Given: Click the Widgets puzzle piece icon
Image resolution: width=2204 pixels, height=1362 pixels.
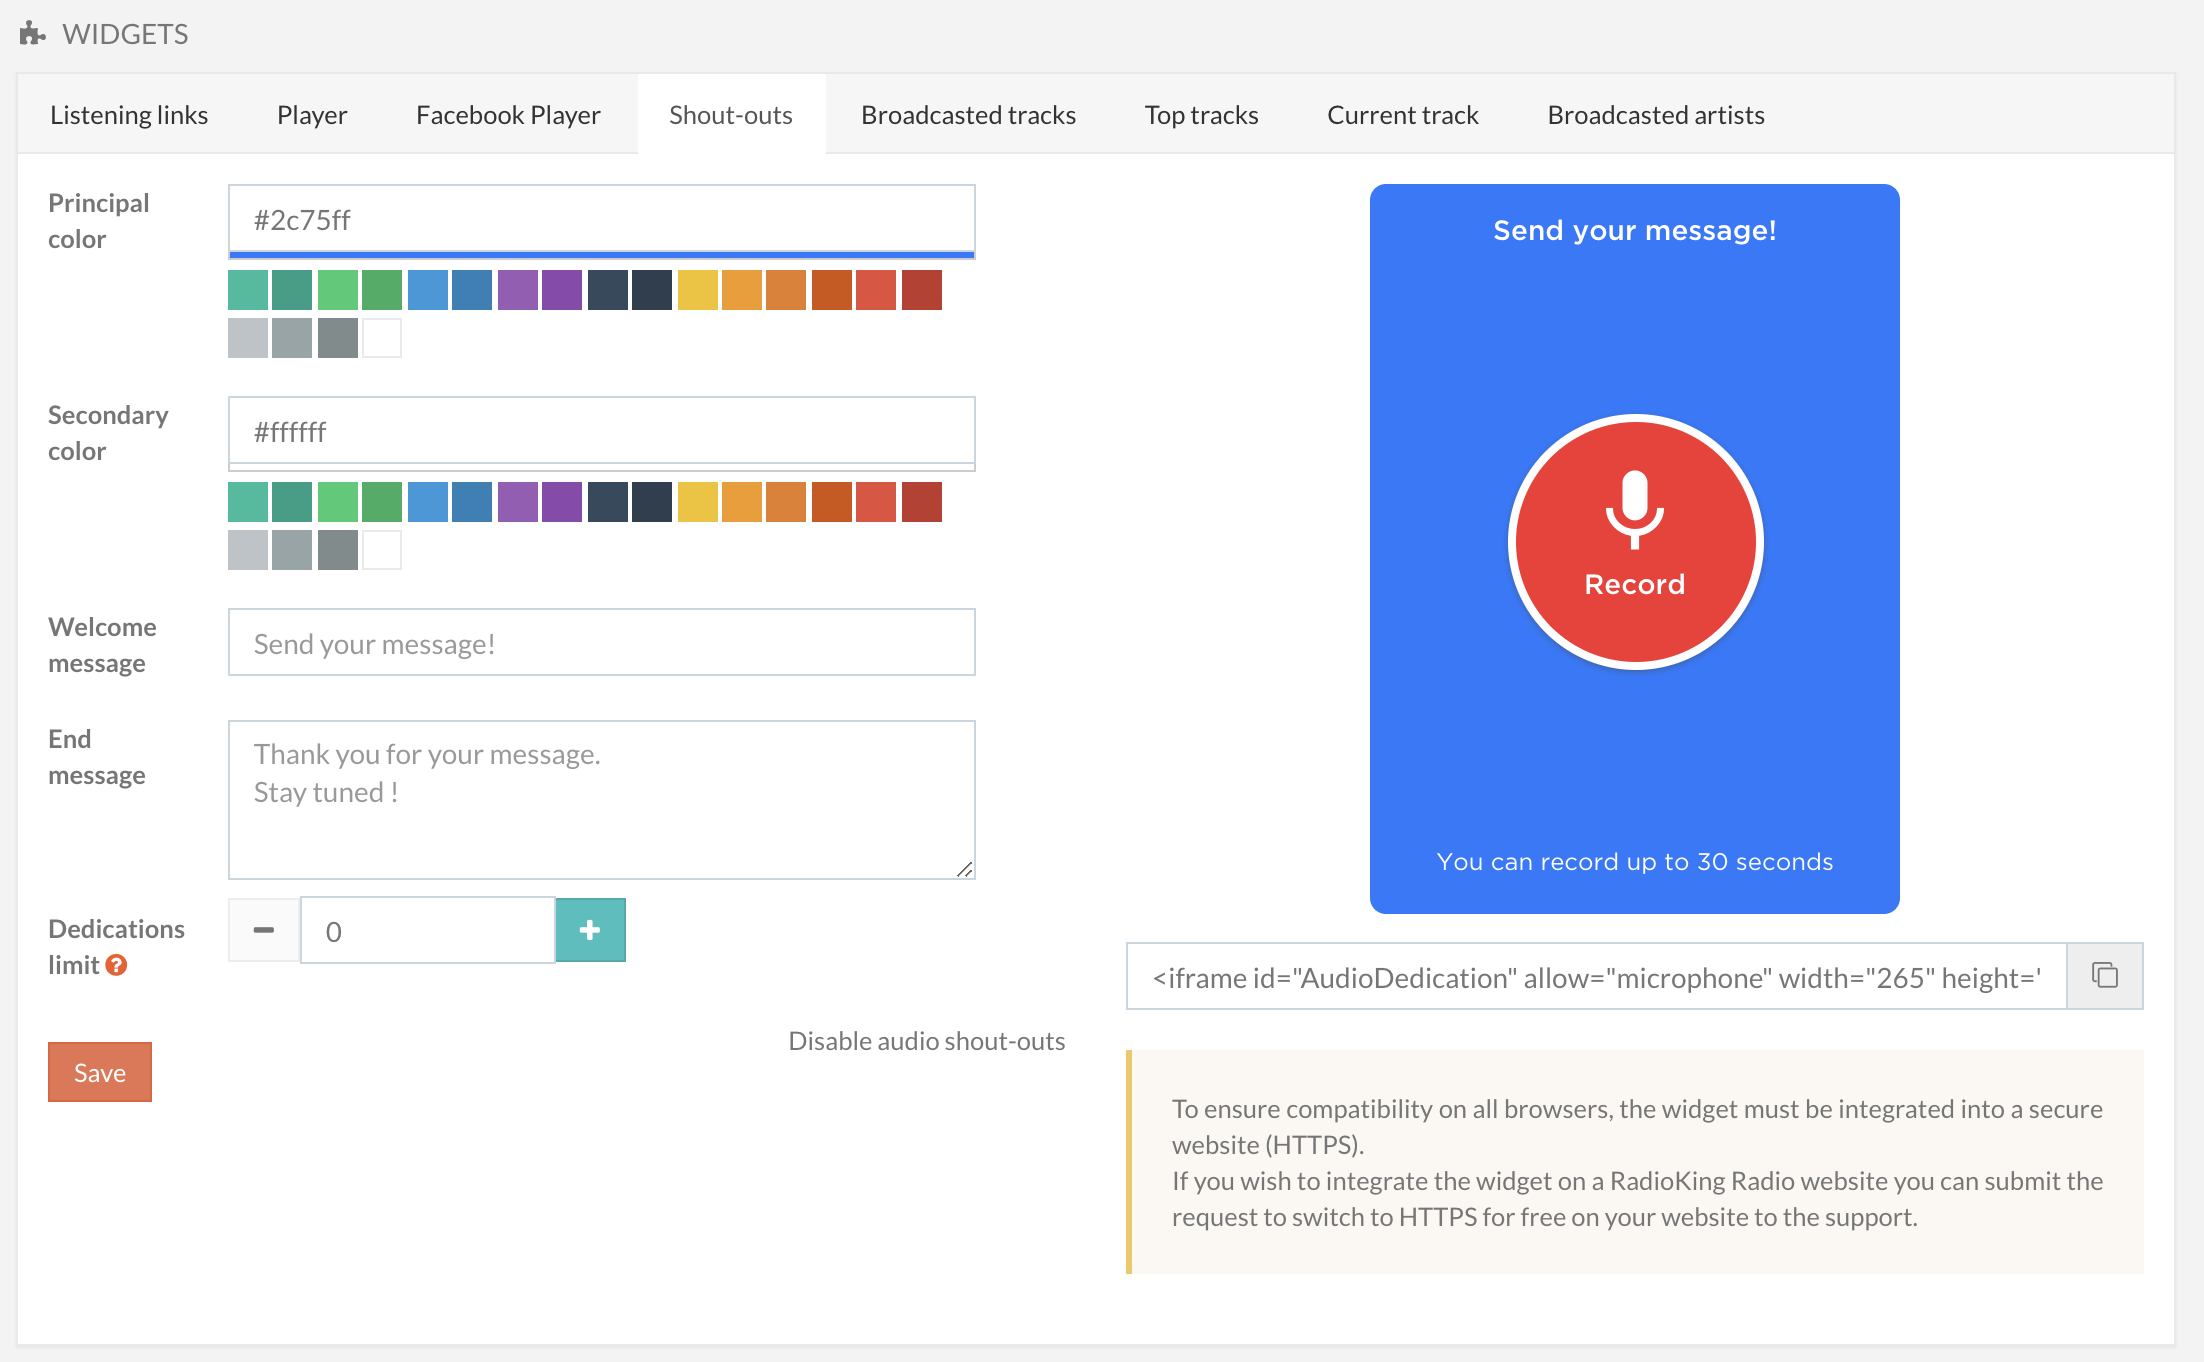Looking at the screenshot, I should click(32, 34).
